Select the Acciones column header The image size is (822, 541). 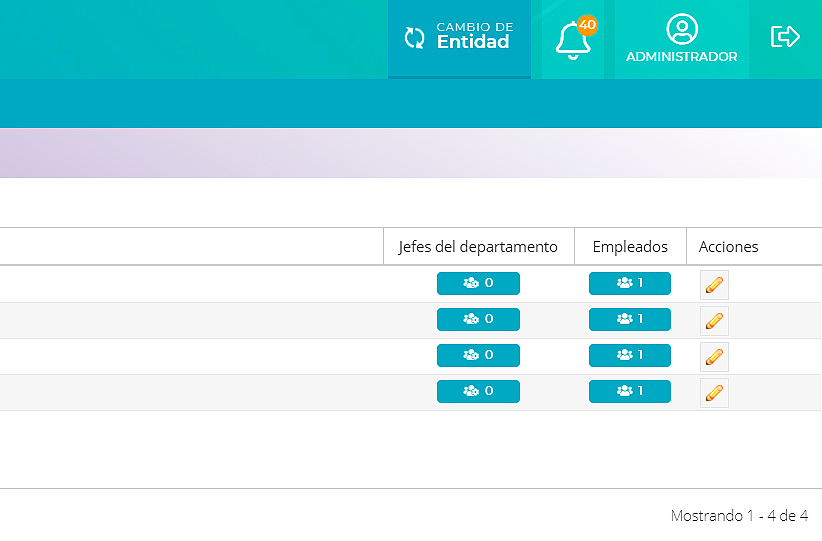[x=728, y=247]
